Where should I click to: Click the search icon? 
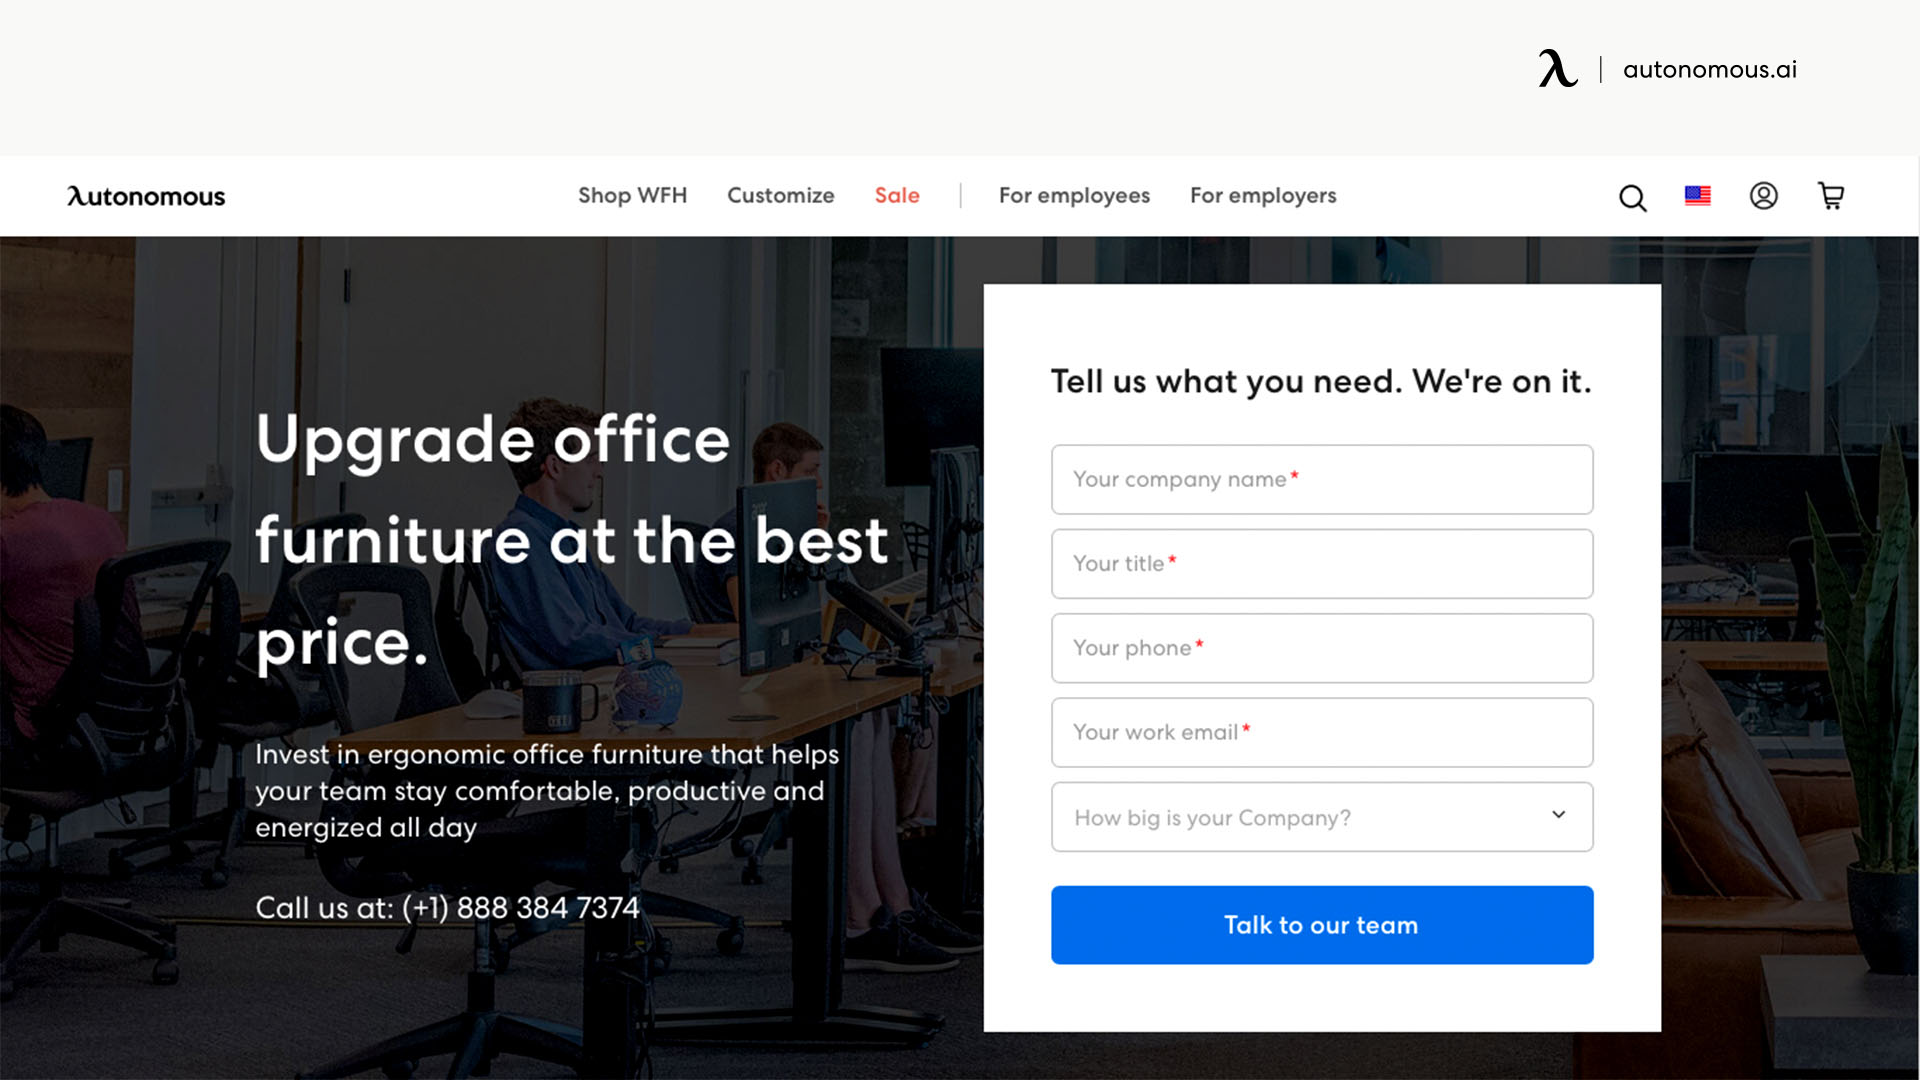tap(1633, 195)
